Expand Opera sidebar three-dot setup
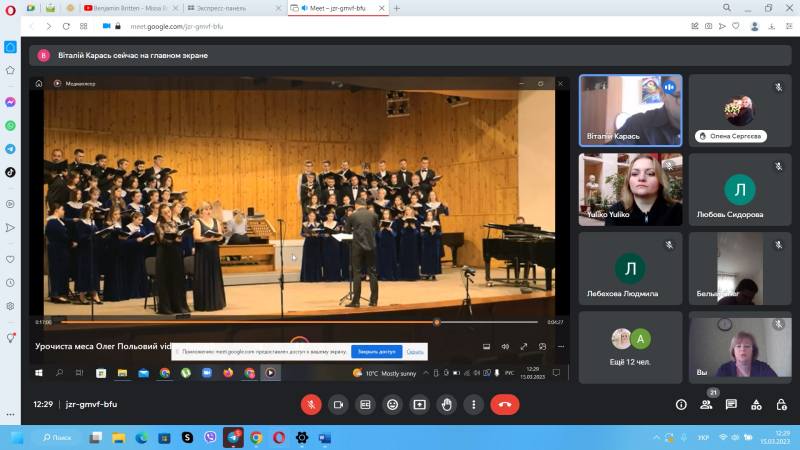800x450 pixels. 10,414
